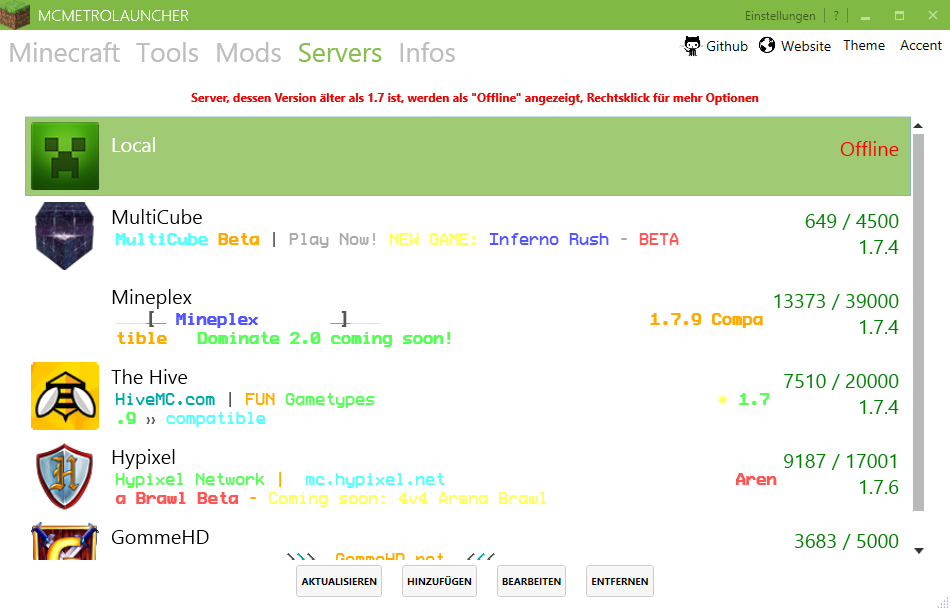Click the Github icon
The width and height of the screenshot is (950, 610).
pyautogui.click(x=691, y=45)
